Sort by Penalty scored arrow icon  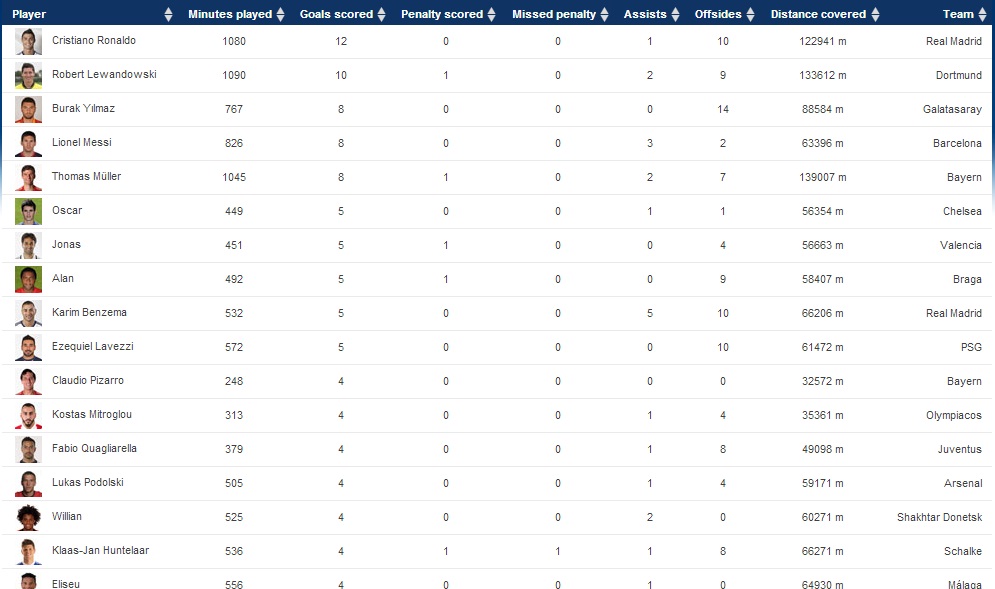pyautogui.click(x=491, y=14)
